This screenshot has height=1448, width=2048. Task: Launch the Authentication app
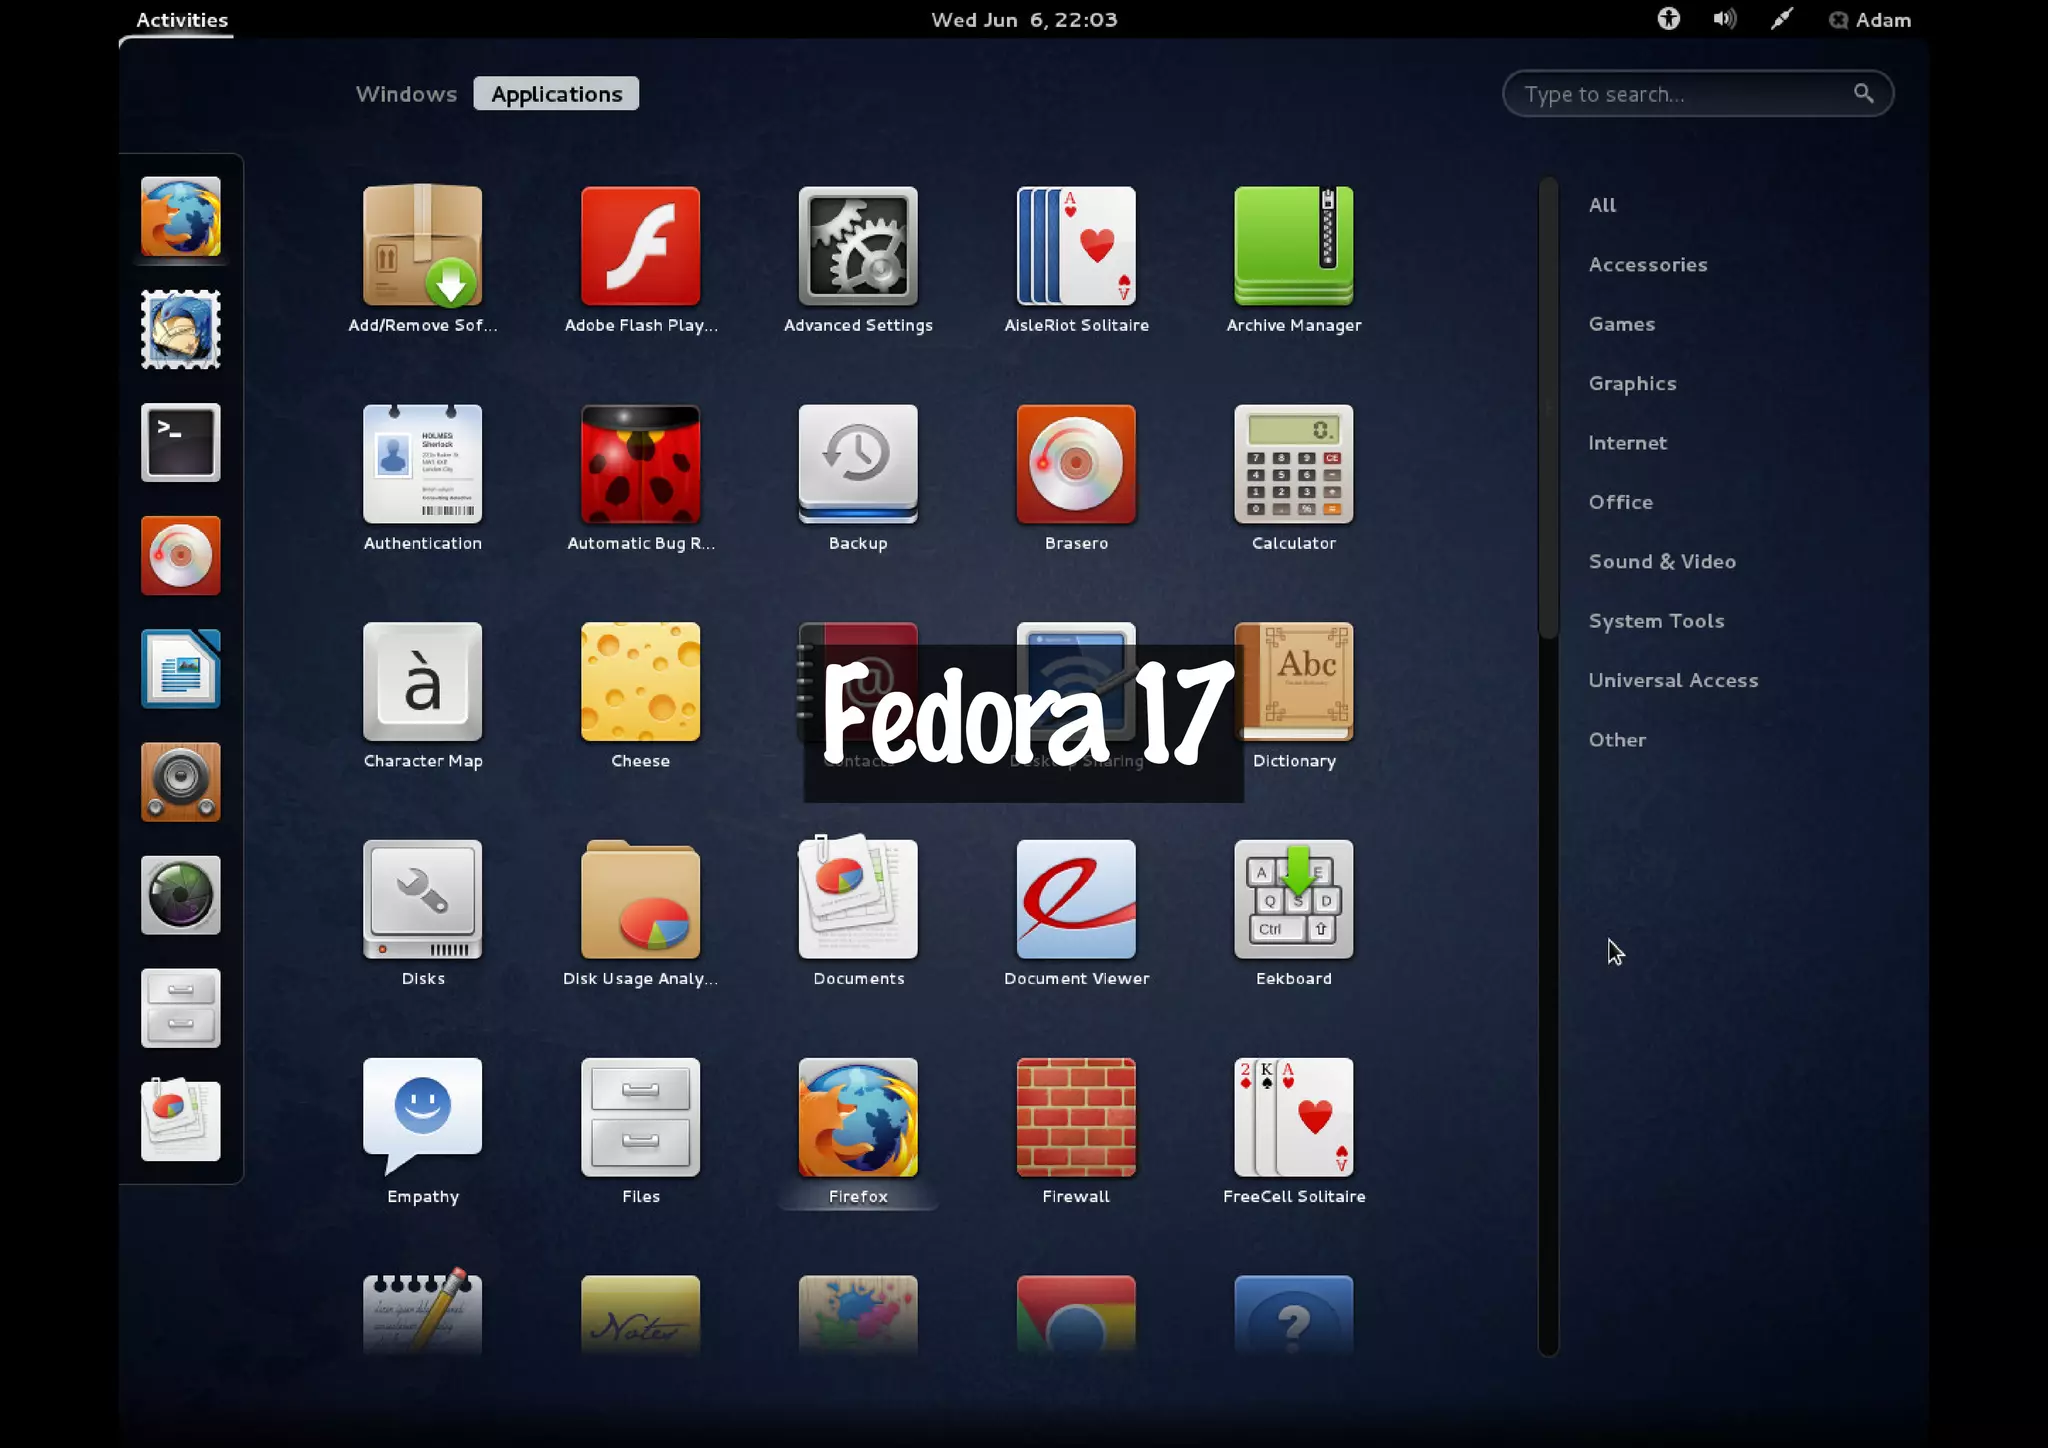[x=422, y=478]
